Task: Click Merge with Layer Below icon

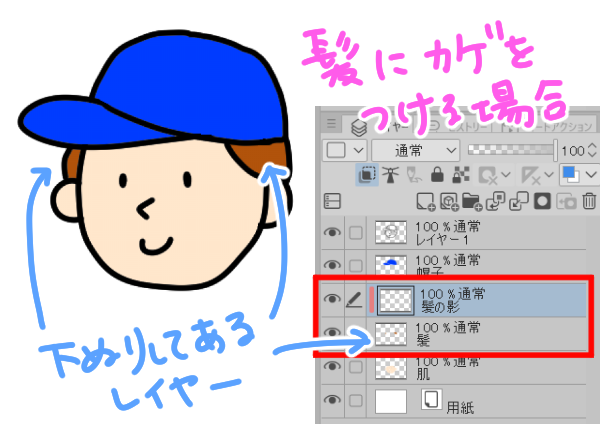Action: [x=518, y=201]
